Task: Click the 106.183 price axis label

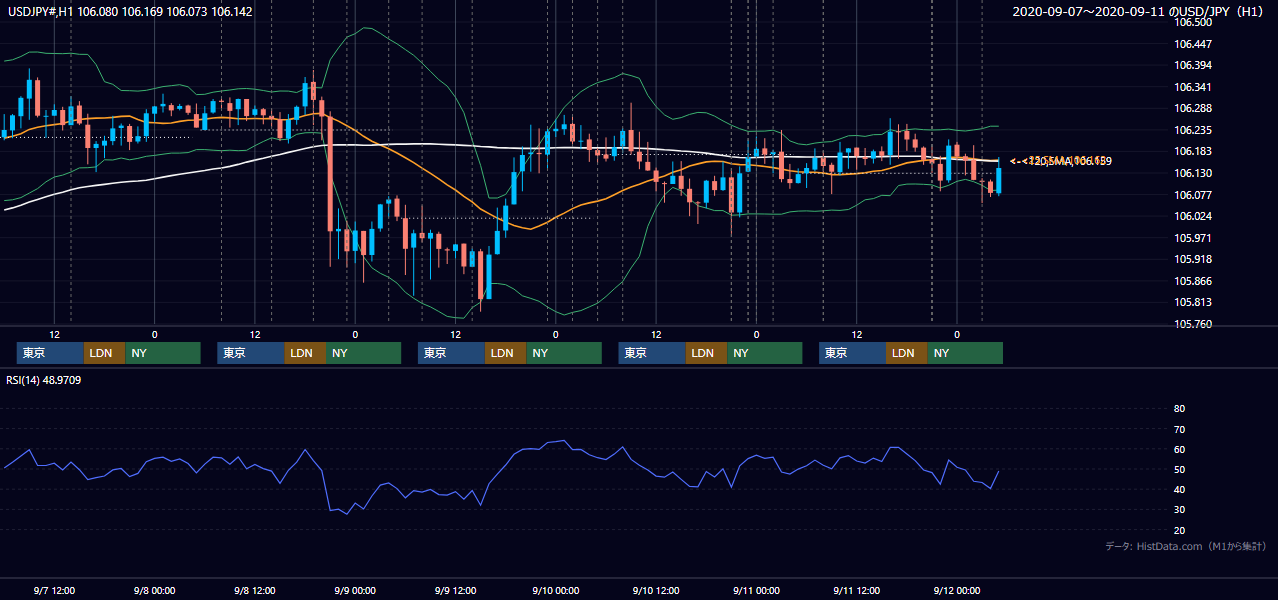Action: pos(1194,151)
